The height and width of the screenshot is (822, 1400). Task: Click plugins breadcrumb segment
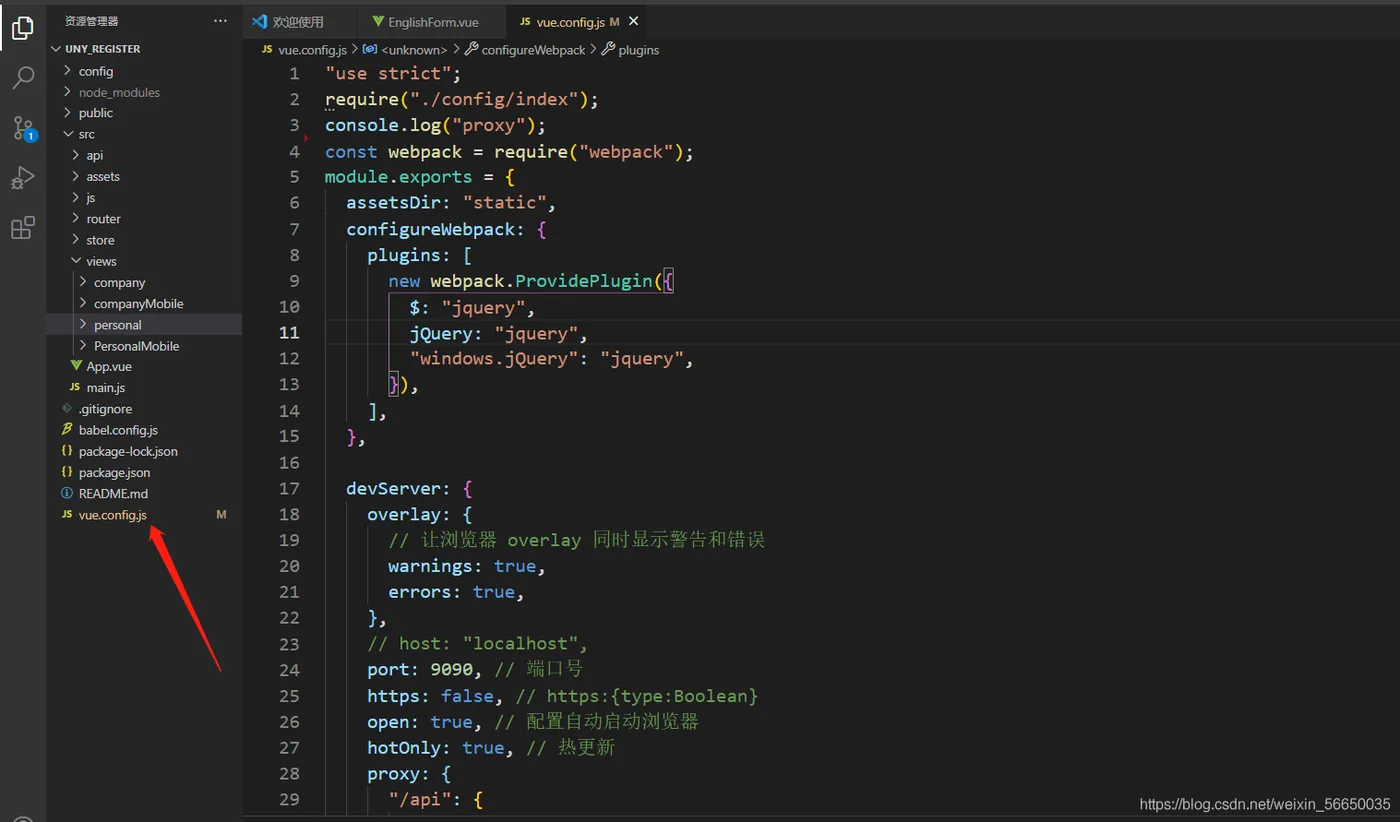point(638,50)
